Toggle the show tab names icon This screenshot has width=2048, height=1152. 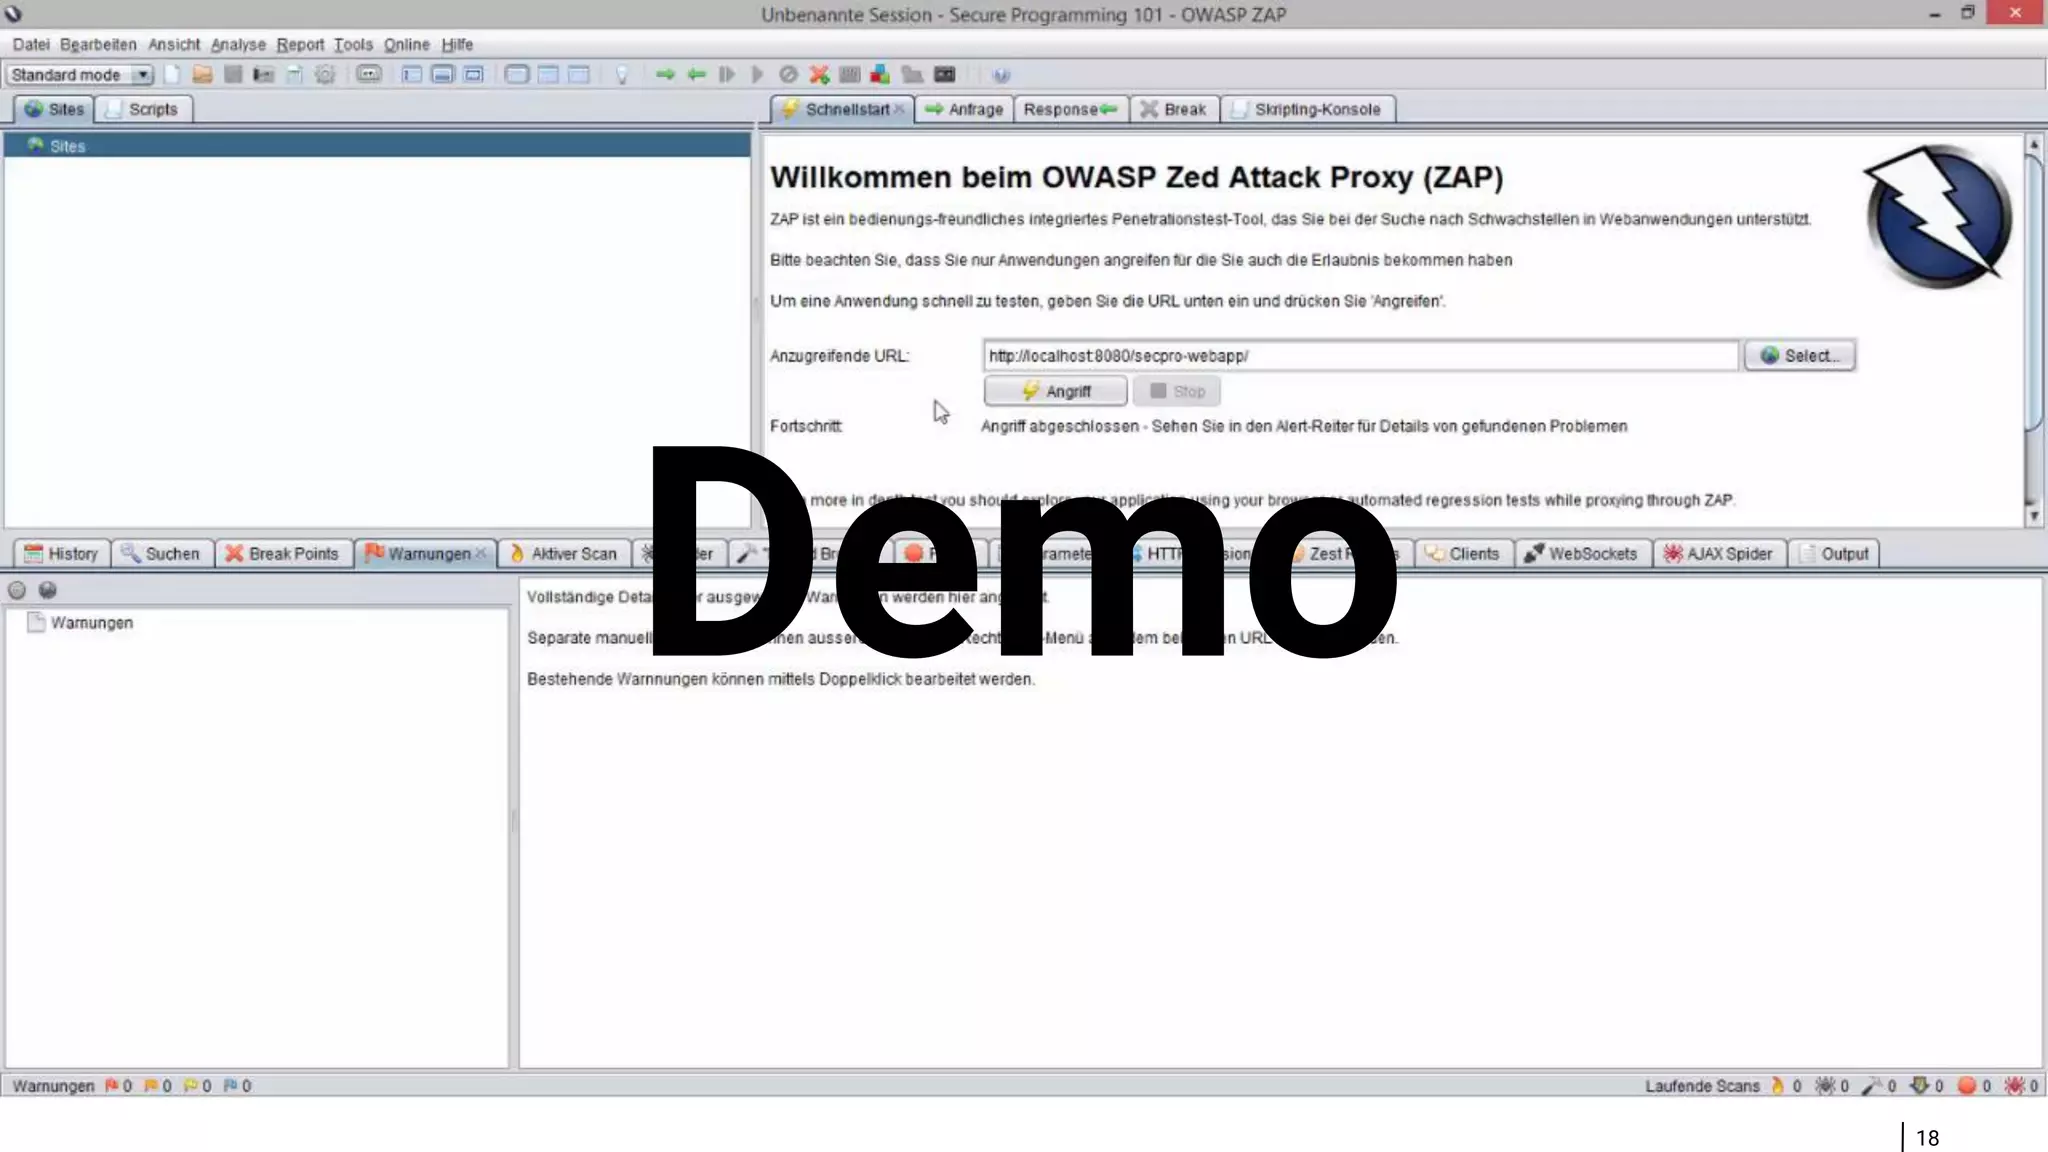pyautogui.click(x=369, y=75)
